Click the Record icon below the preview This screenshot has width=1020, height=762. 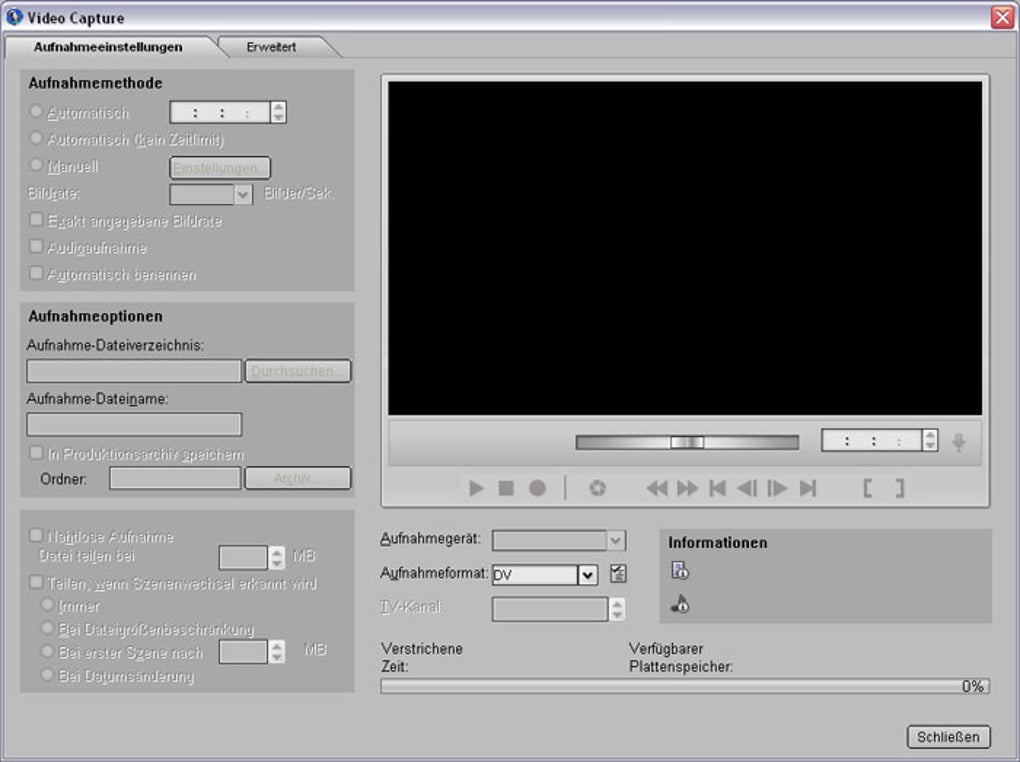tap(538, 487)
